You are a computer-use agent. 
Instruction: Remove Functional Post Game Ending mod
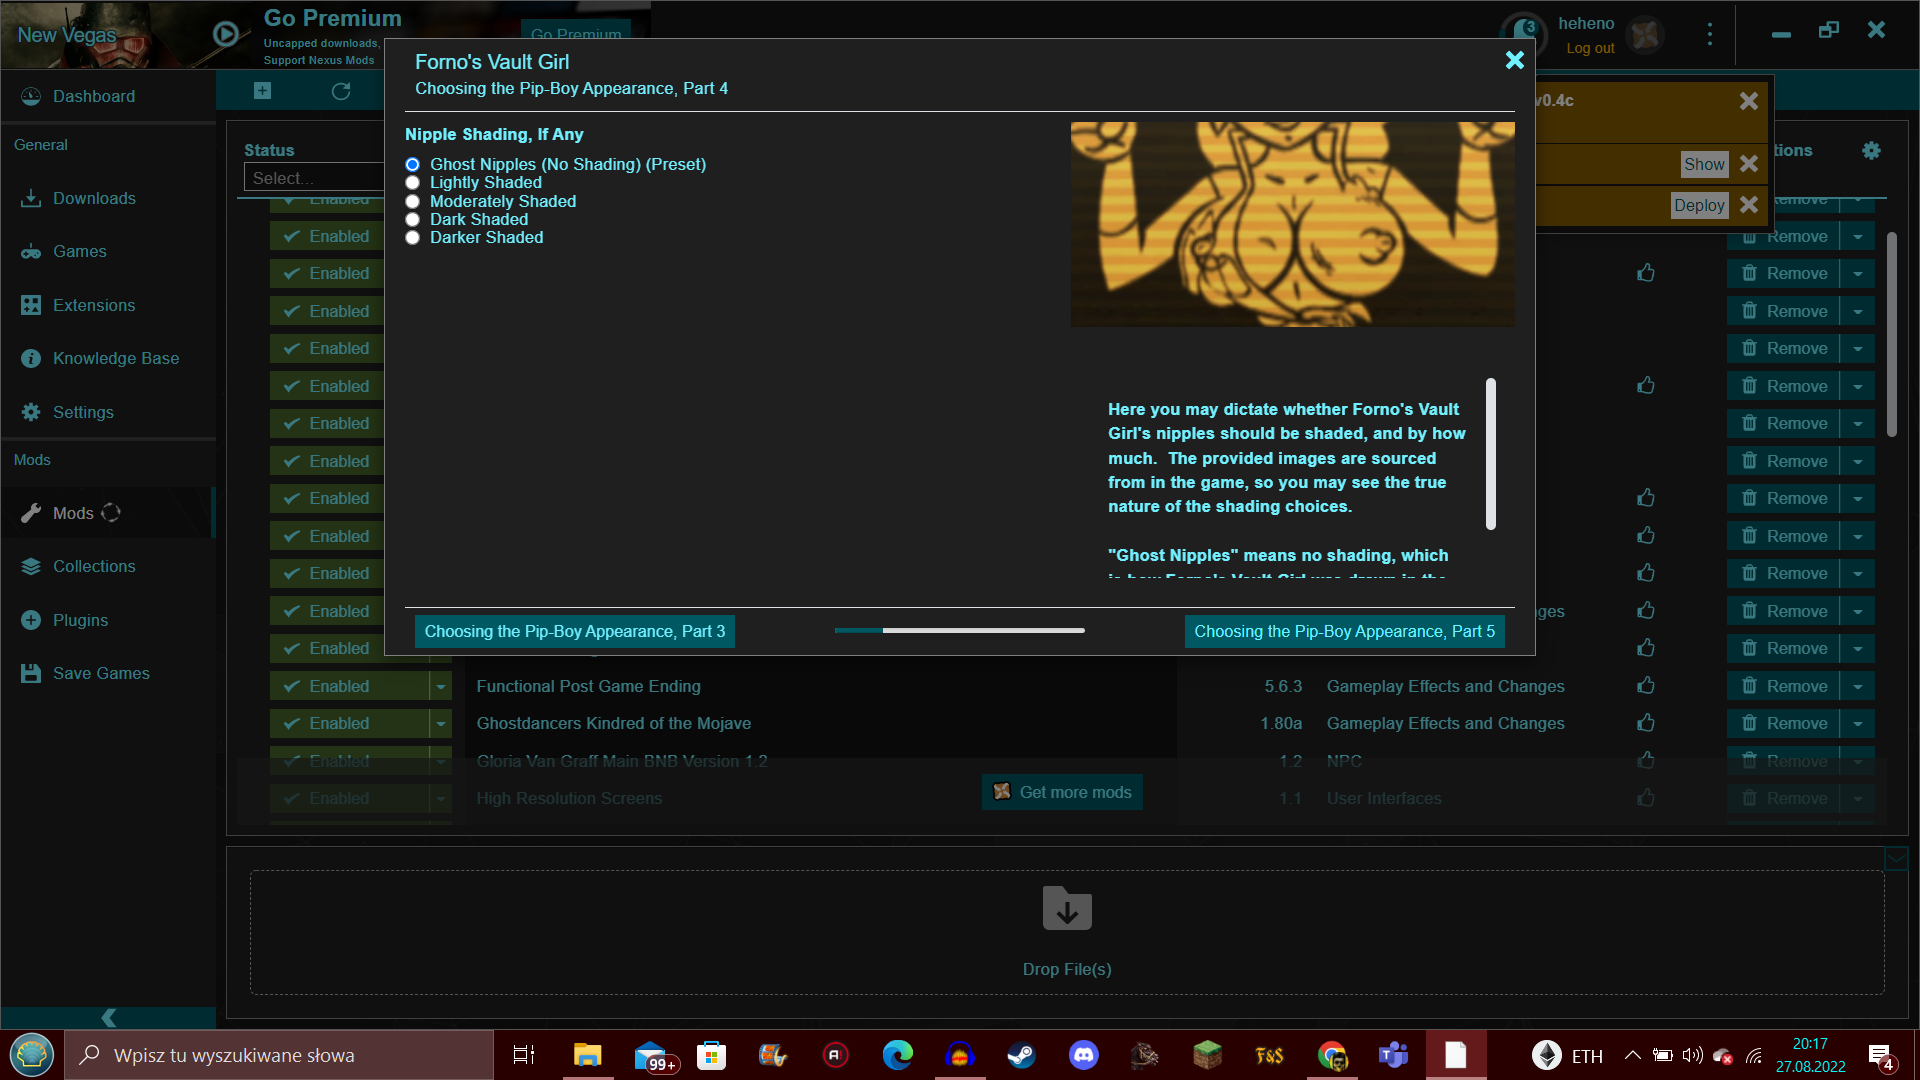(1784, 686)
